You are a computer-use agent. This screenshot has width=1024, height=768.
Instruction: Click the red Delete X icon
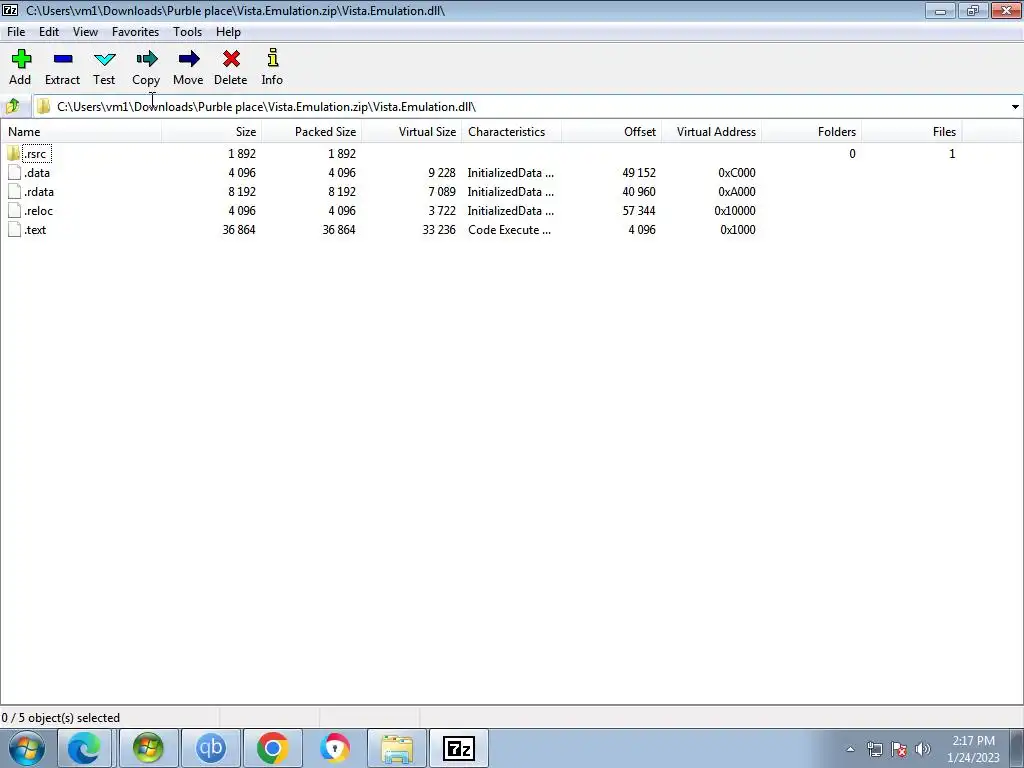click(x=231, y=59)
